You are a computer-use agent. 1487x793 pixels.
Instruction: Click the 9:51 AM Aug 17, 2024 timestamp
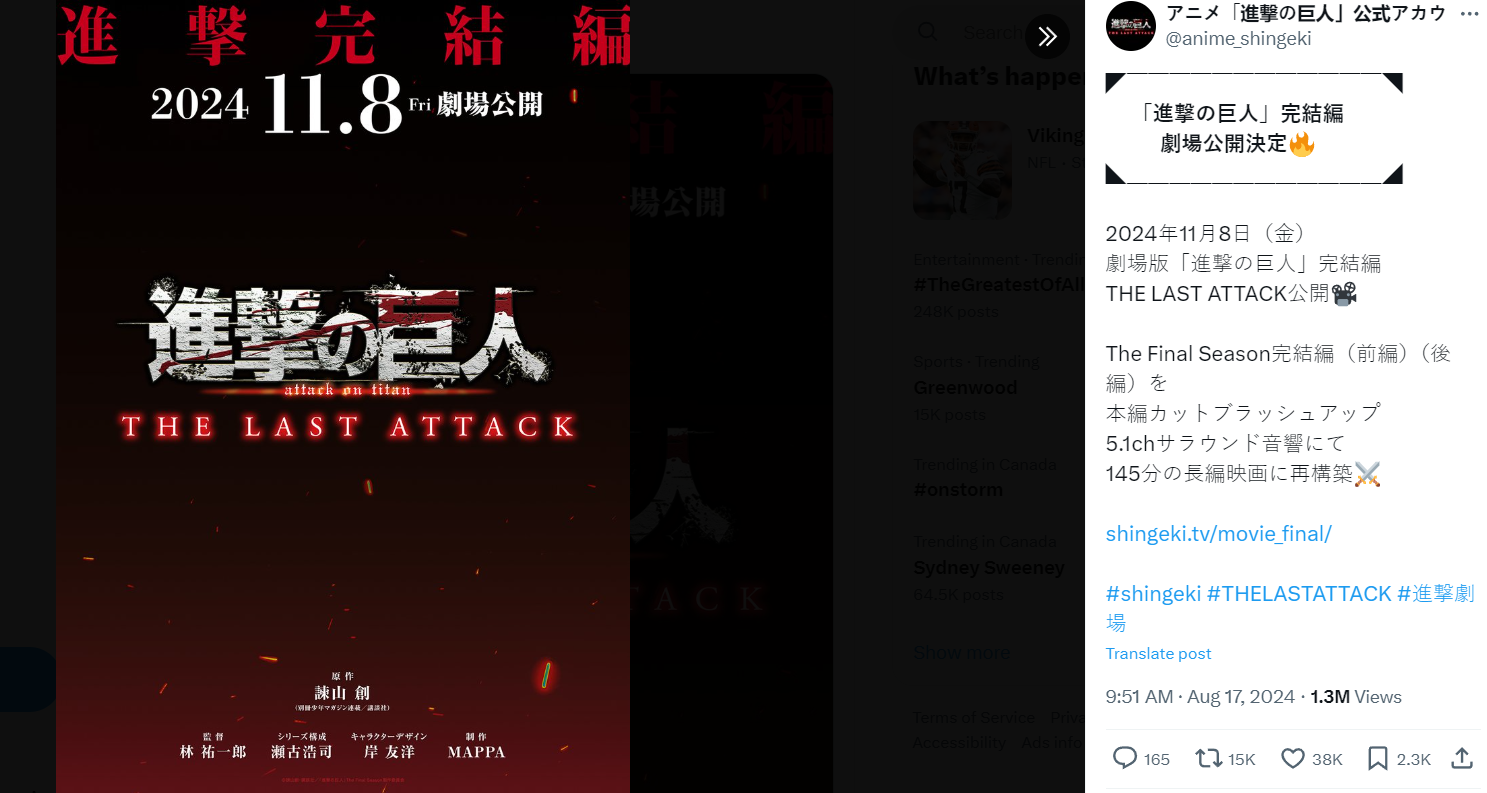[1200, 697]
